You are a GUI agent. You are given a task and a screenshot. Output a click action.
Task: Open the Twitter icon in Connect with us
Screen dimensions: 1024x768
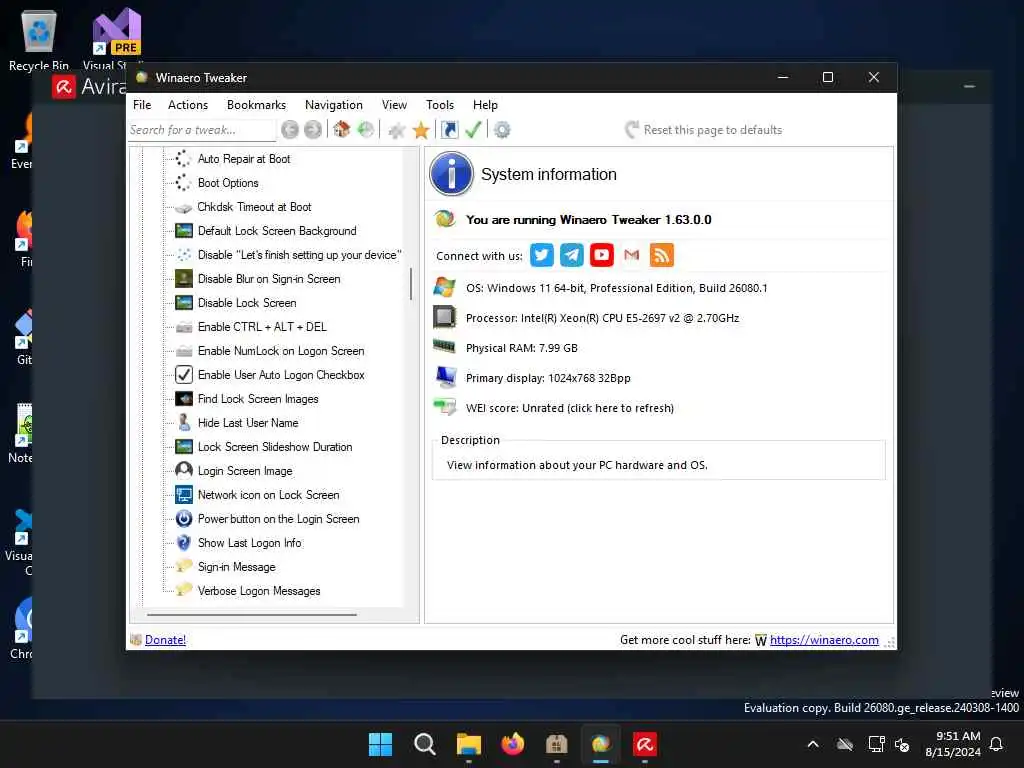coord(541,255)
